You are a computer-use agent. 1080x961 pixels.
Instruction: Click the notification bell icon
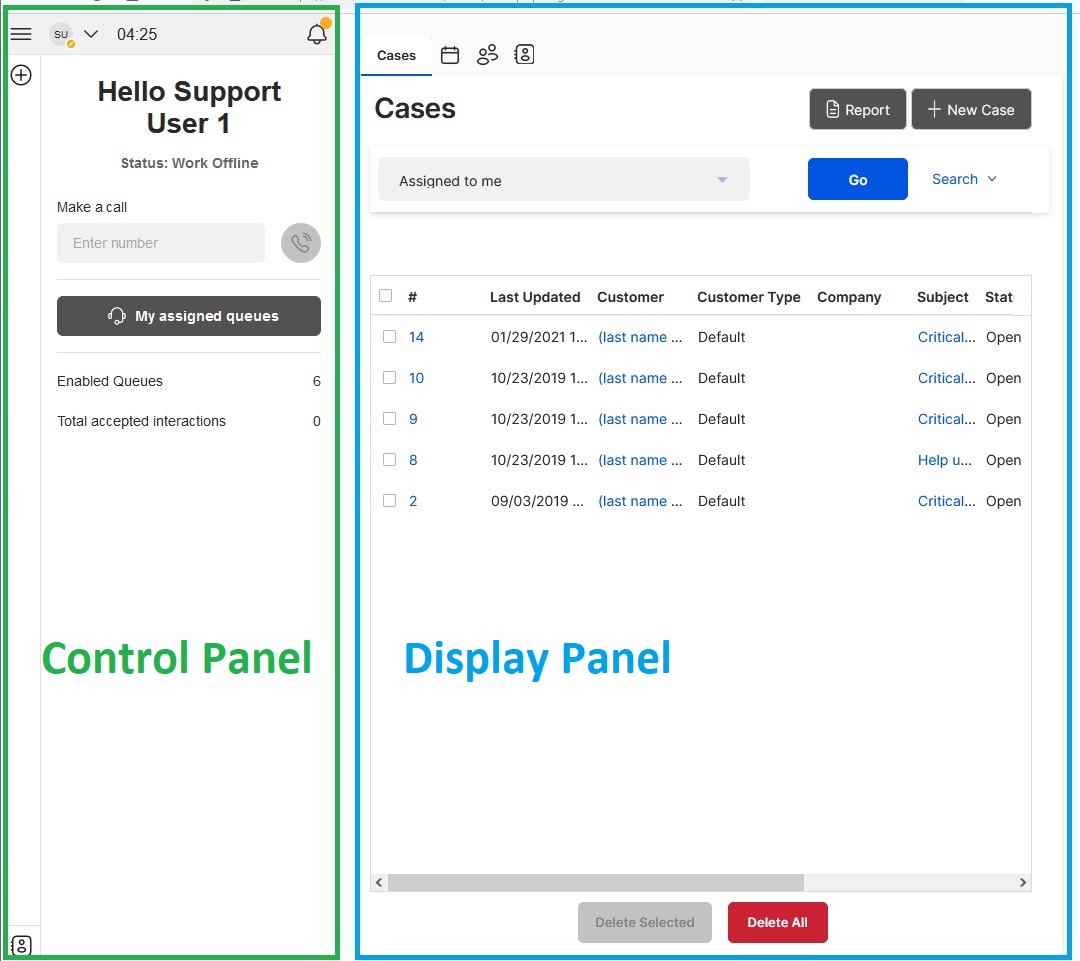317,34
